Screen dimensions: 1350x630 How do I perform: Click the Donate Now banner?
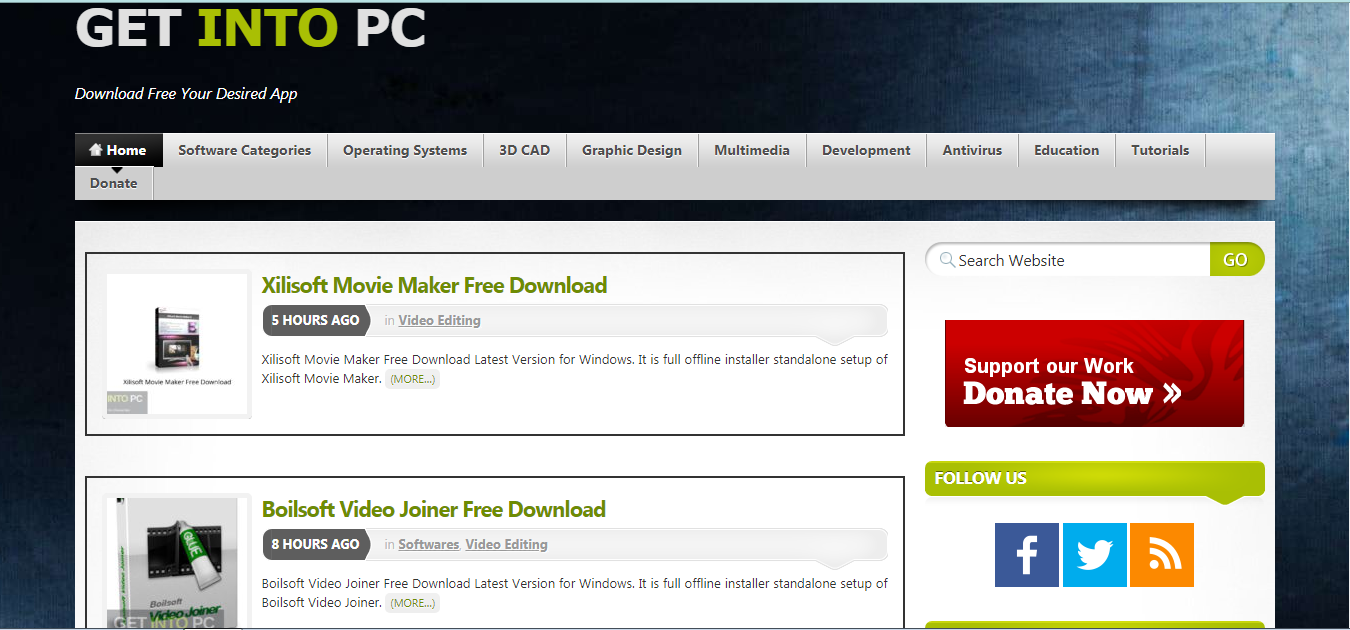1094,373
